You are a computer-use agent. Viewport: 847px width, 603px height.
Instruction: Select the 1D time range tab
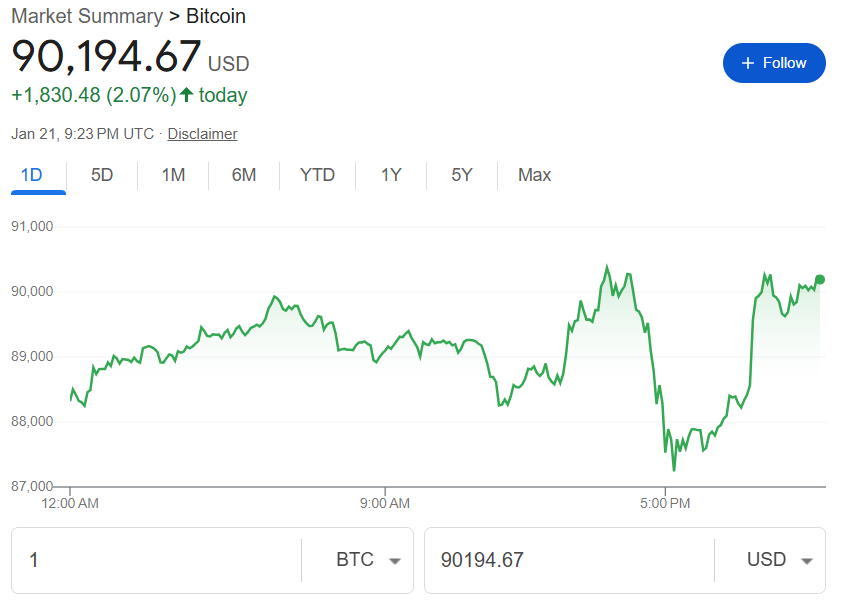coord(32,175)
